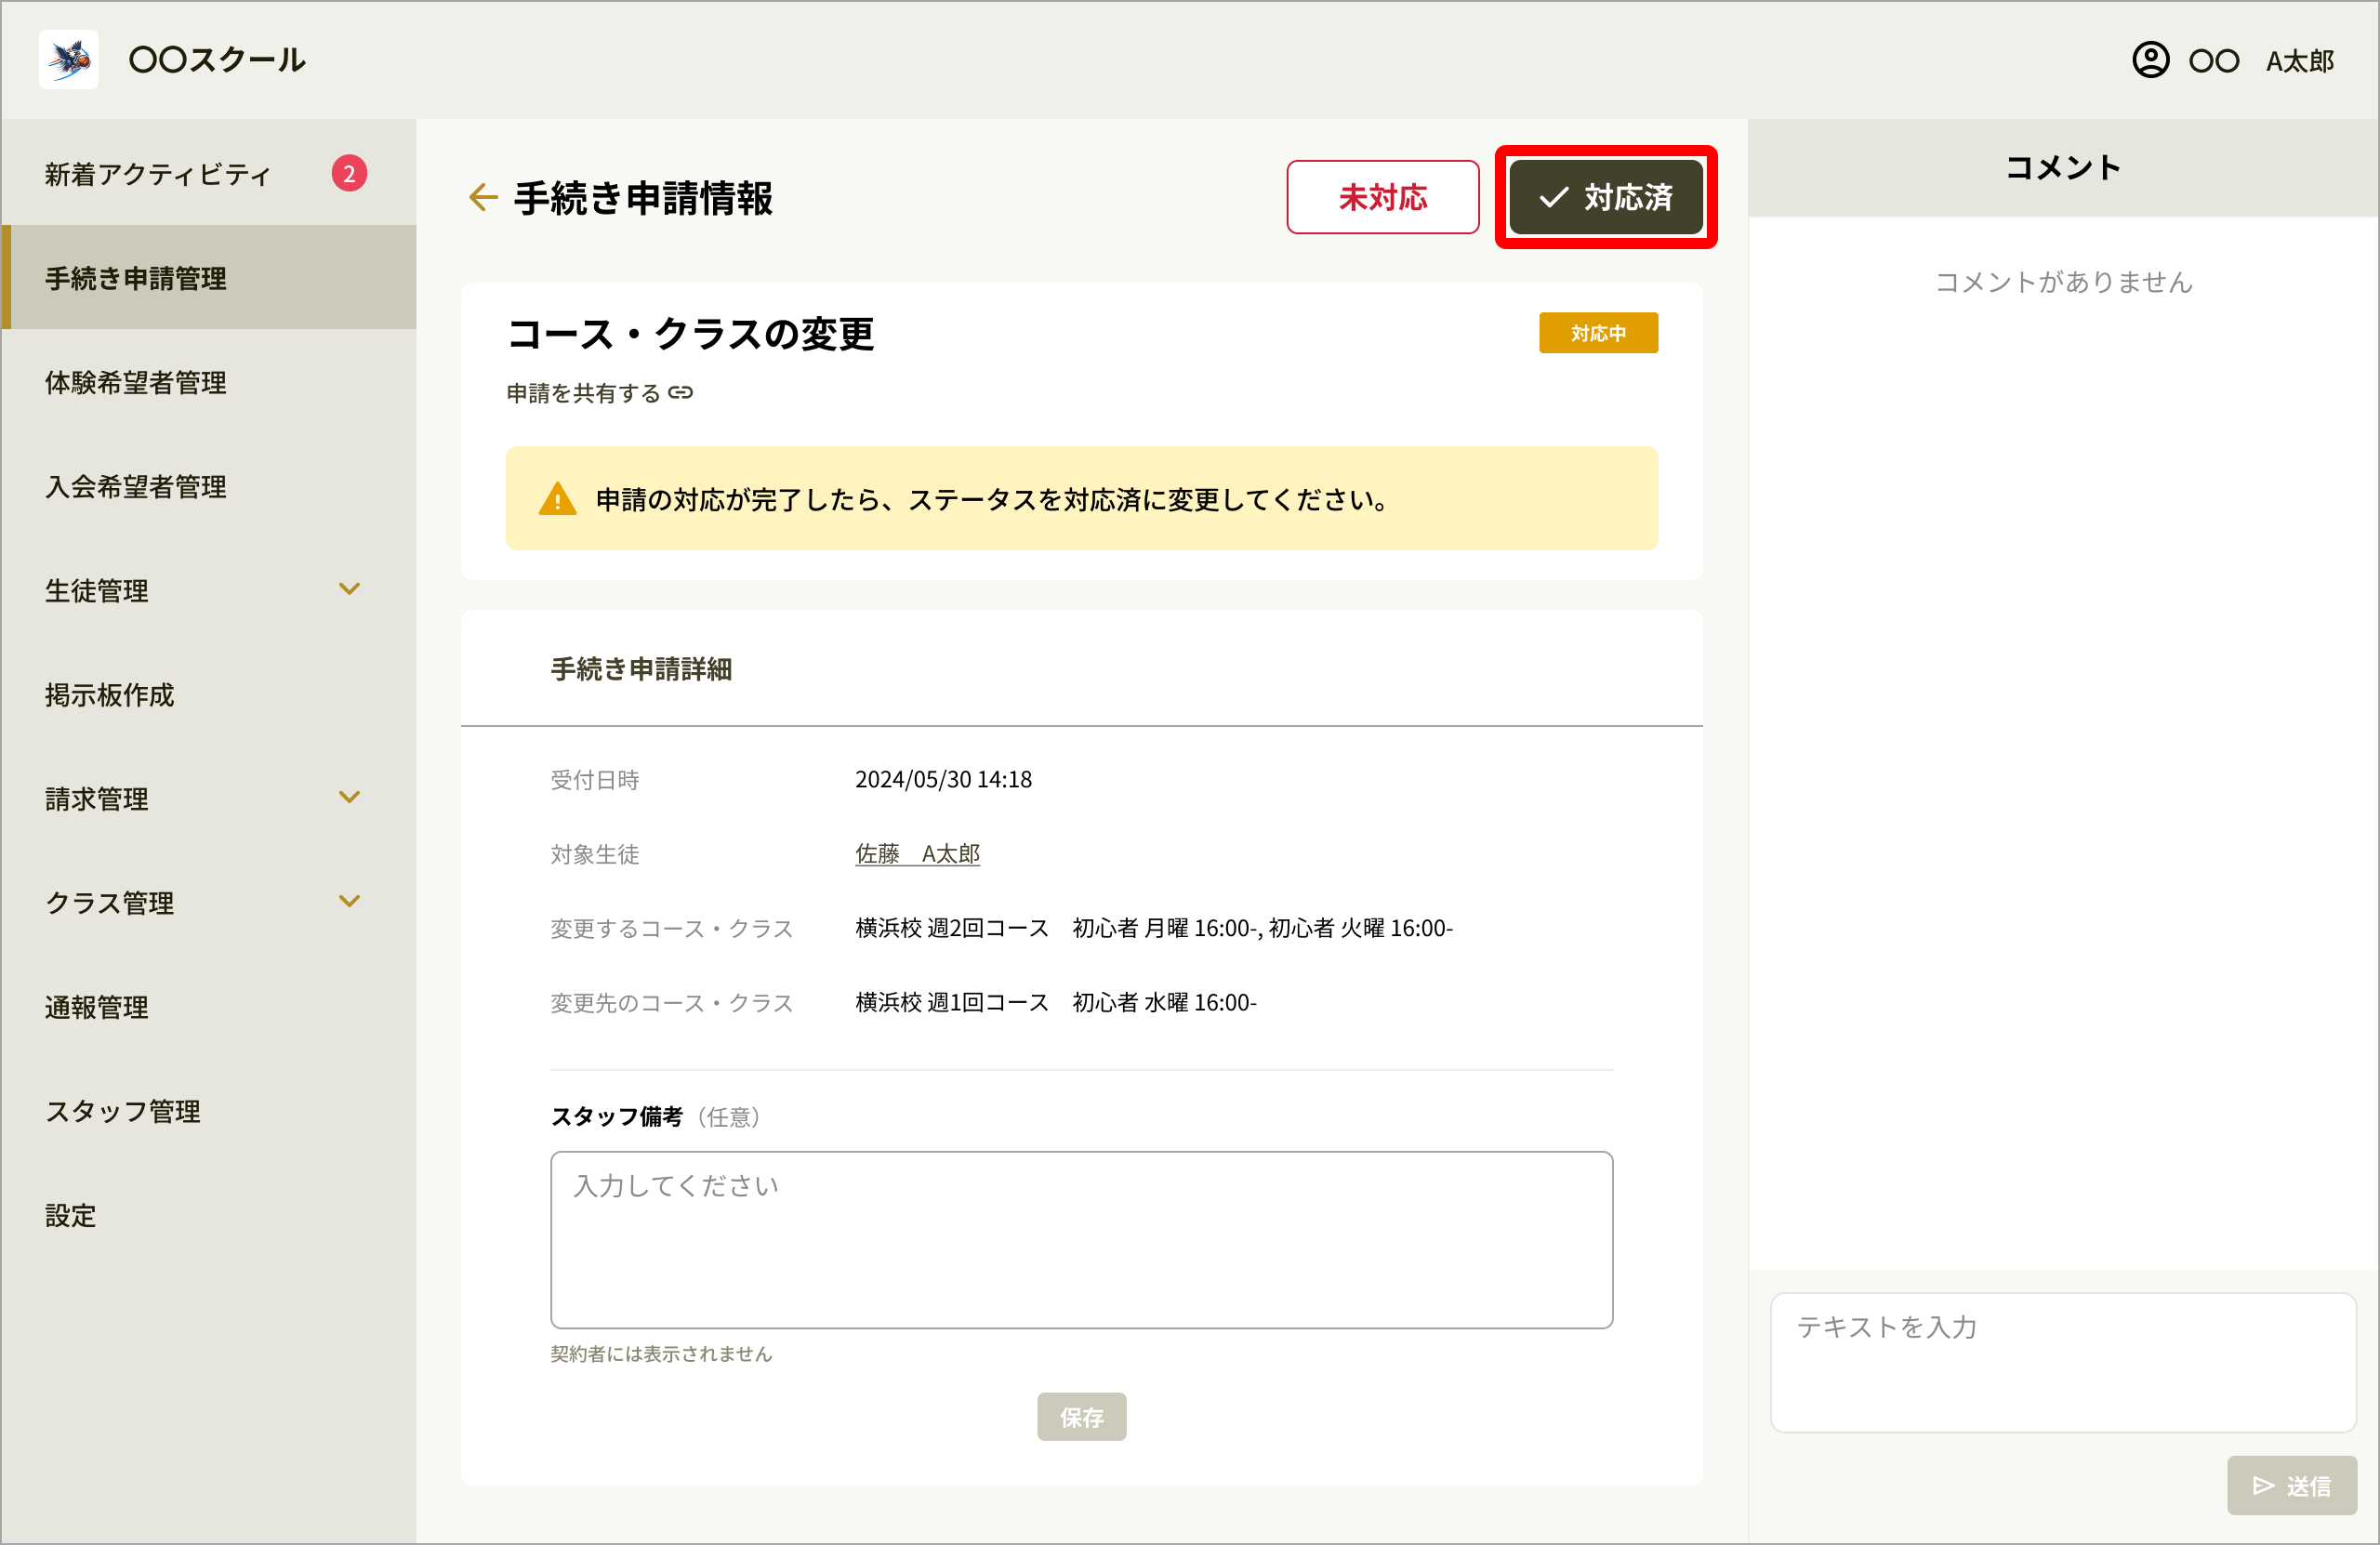This screenshot has height=1545, width=2380.
Task: Focus the スタッフ備考 text area
Action: coord(1081,1239)
